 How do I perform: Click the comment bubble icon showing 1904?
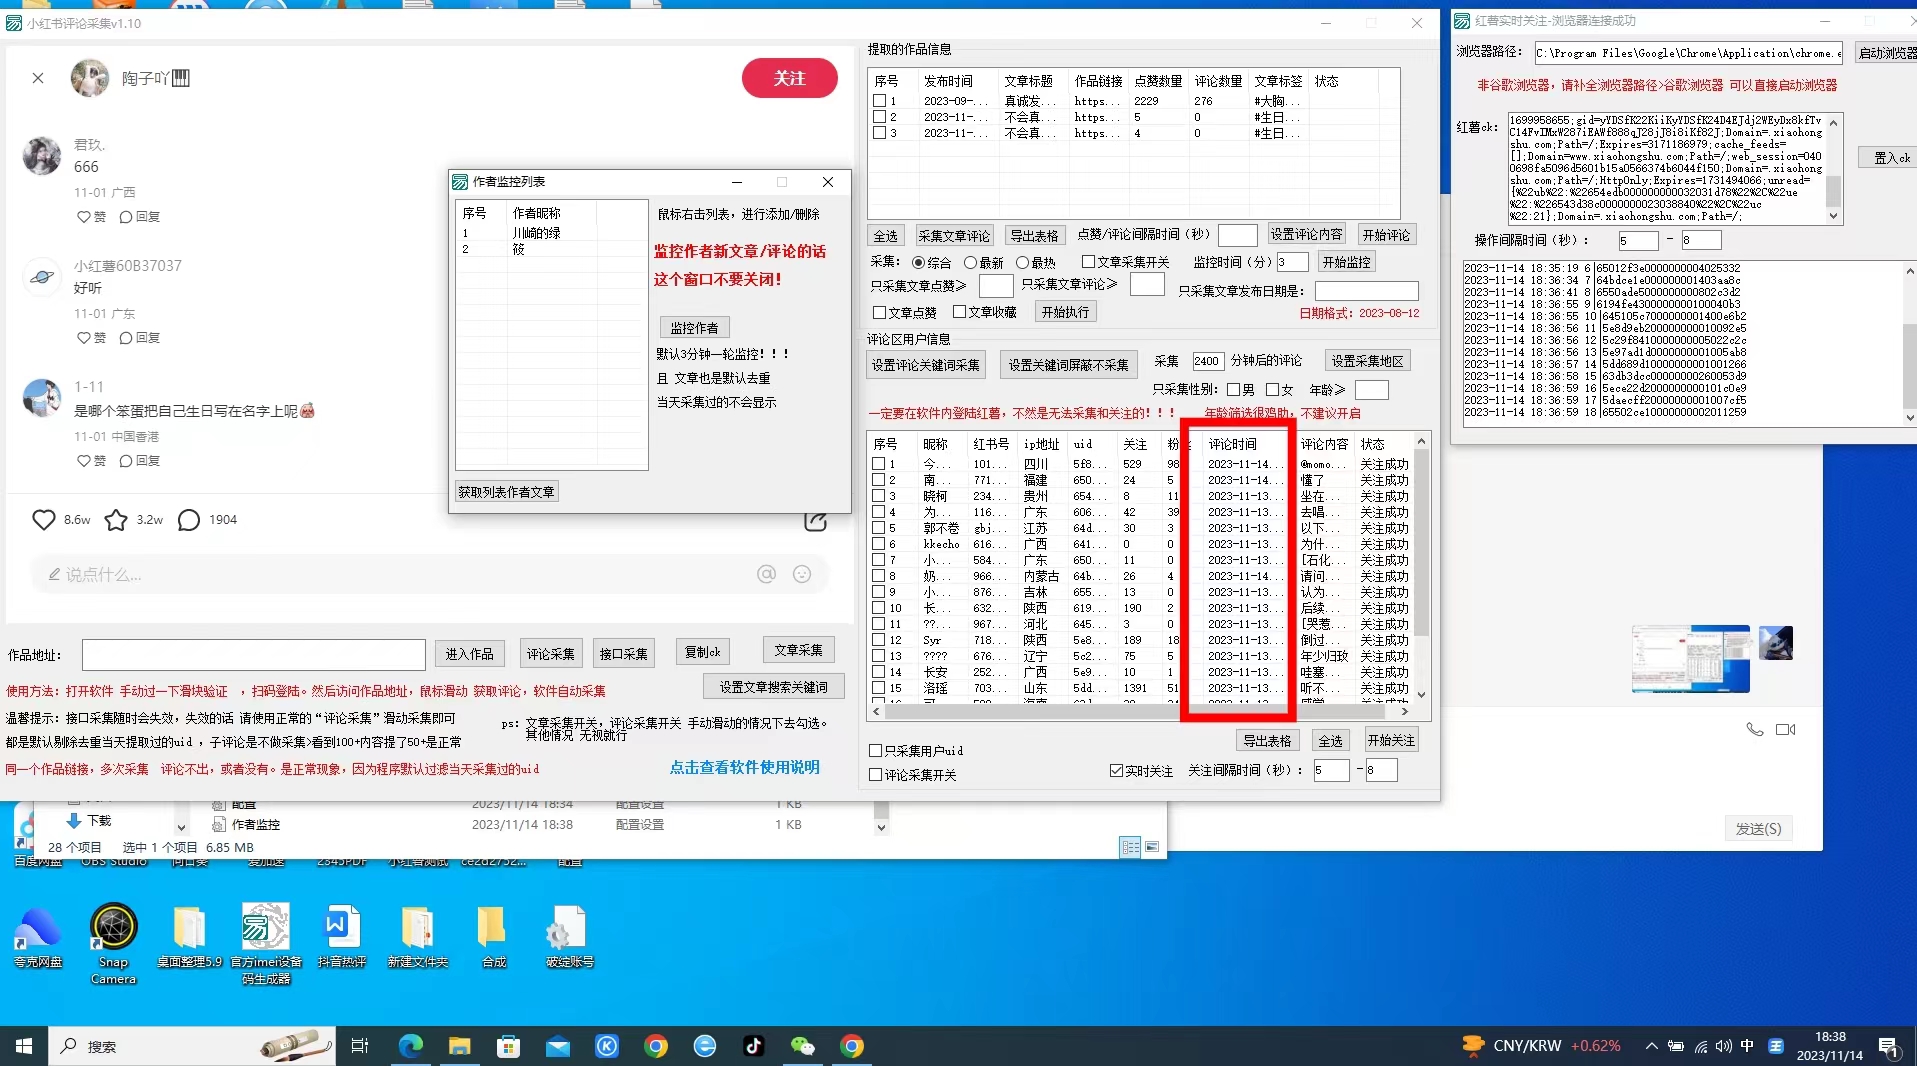189,520
